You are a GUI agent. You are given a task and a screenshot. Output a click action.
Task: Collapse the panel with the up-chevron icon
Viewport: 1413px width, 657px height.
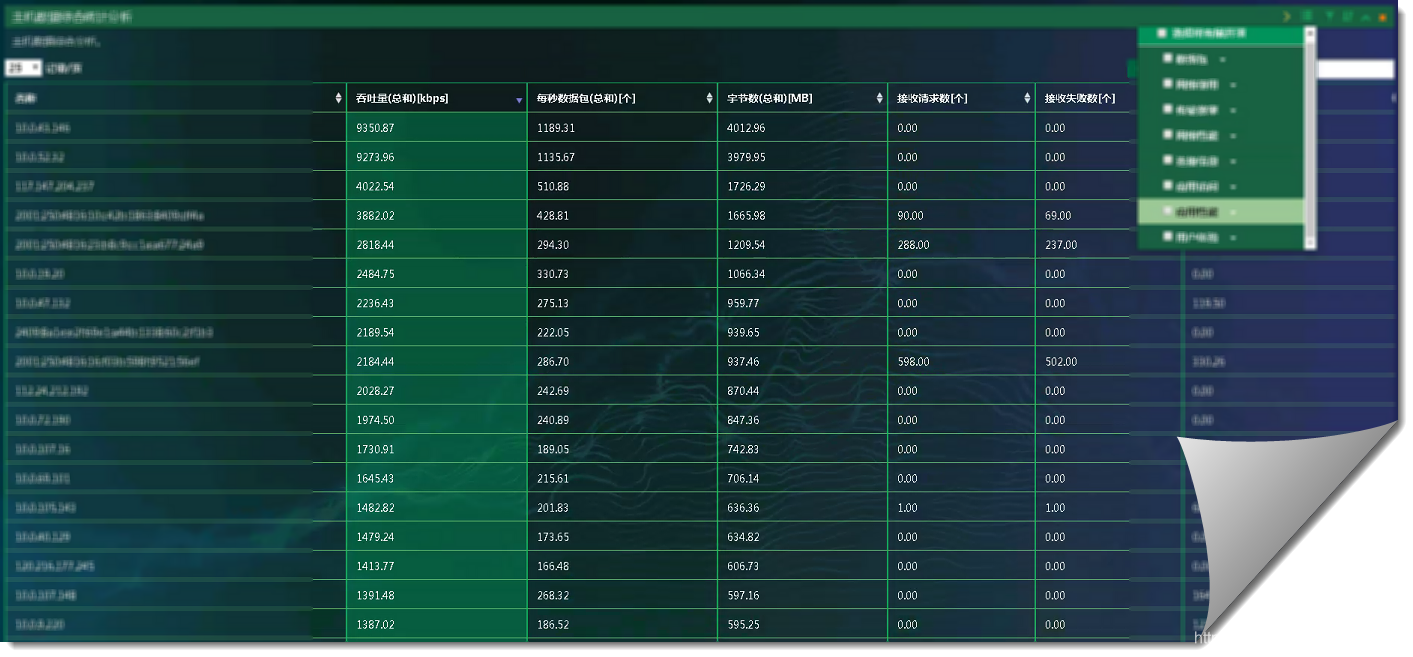click(x=1365, y=17)
